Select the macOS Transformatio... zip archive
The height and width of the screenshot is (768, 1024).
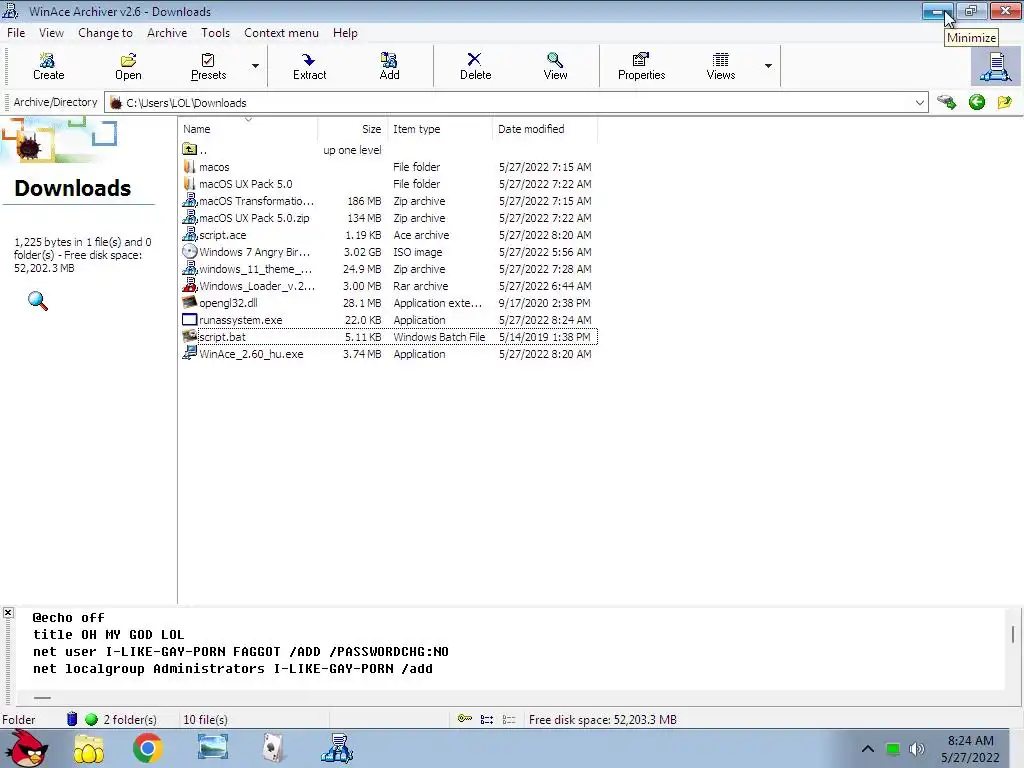[x=389, y=201]
